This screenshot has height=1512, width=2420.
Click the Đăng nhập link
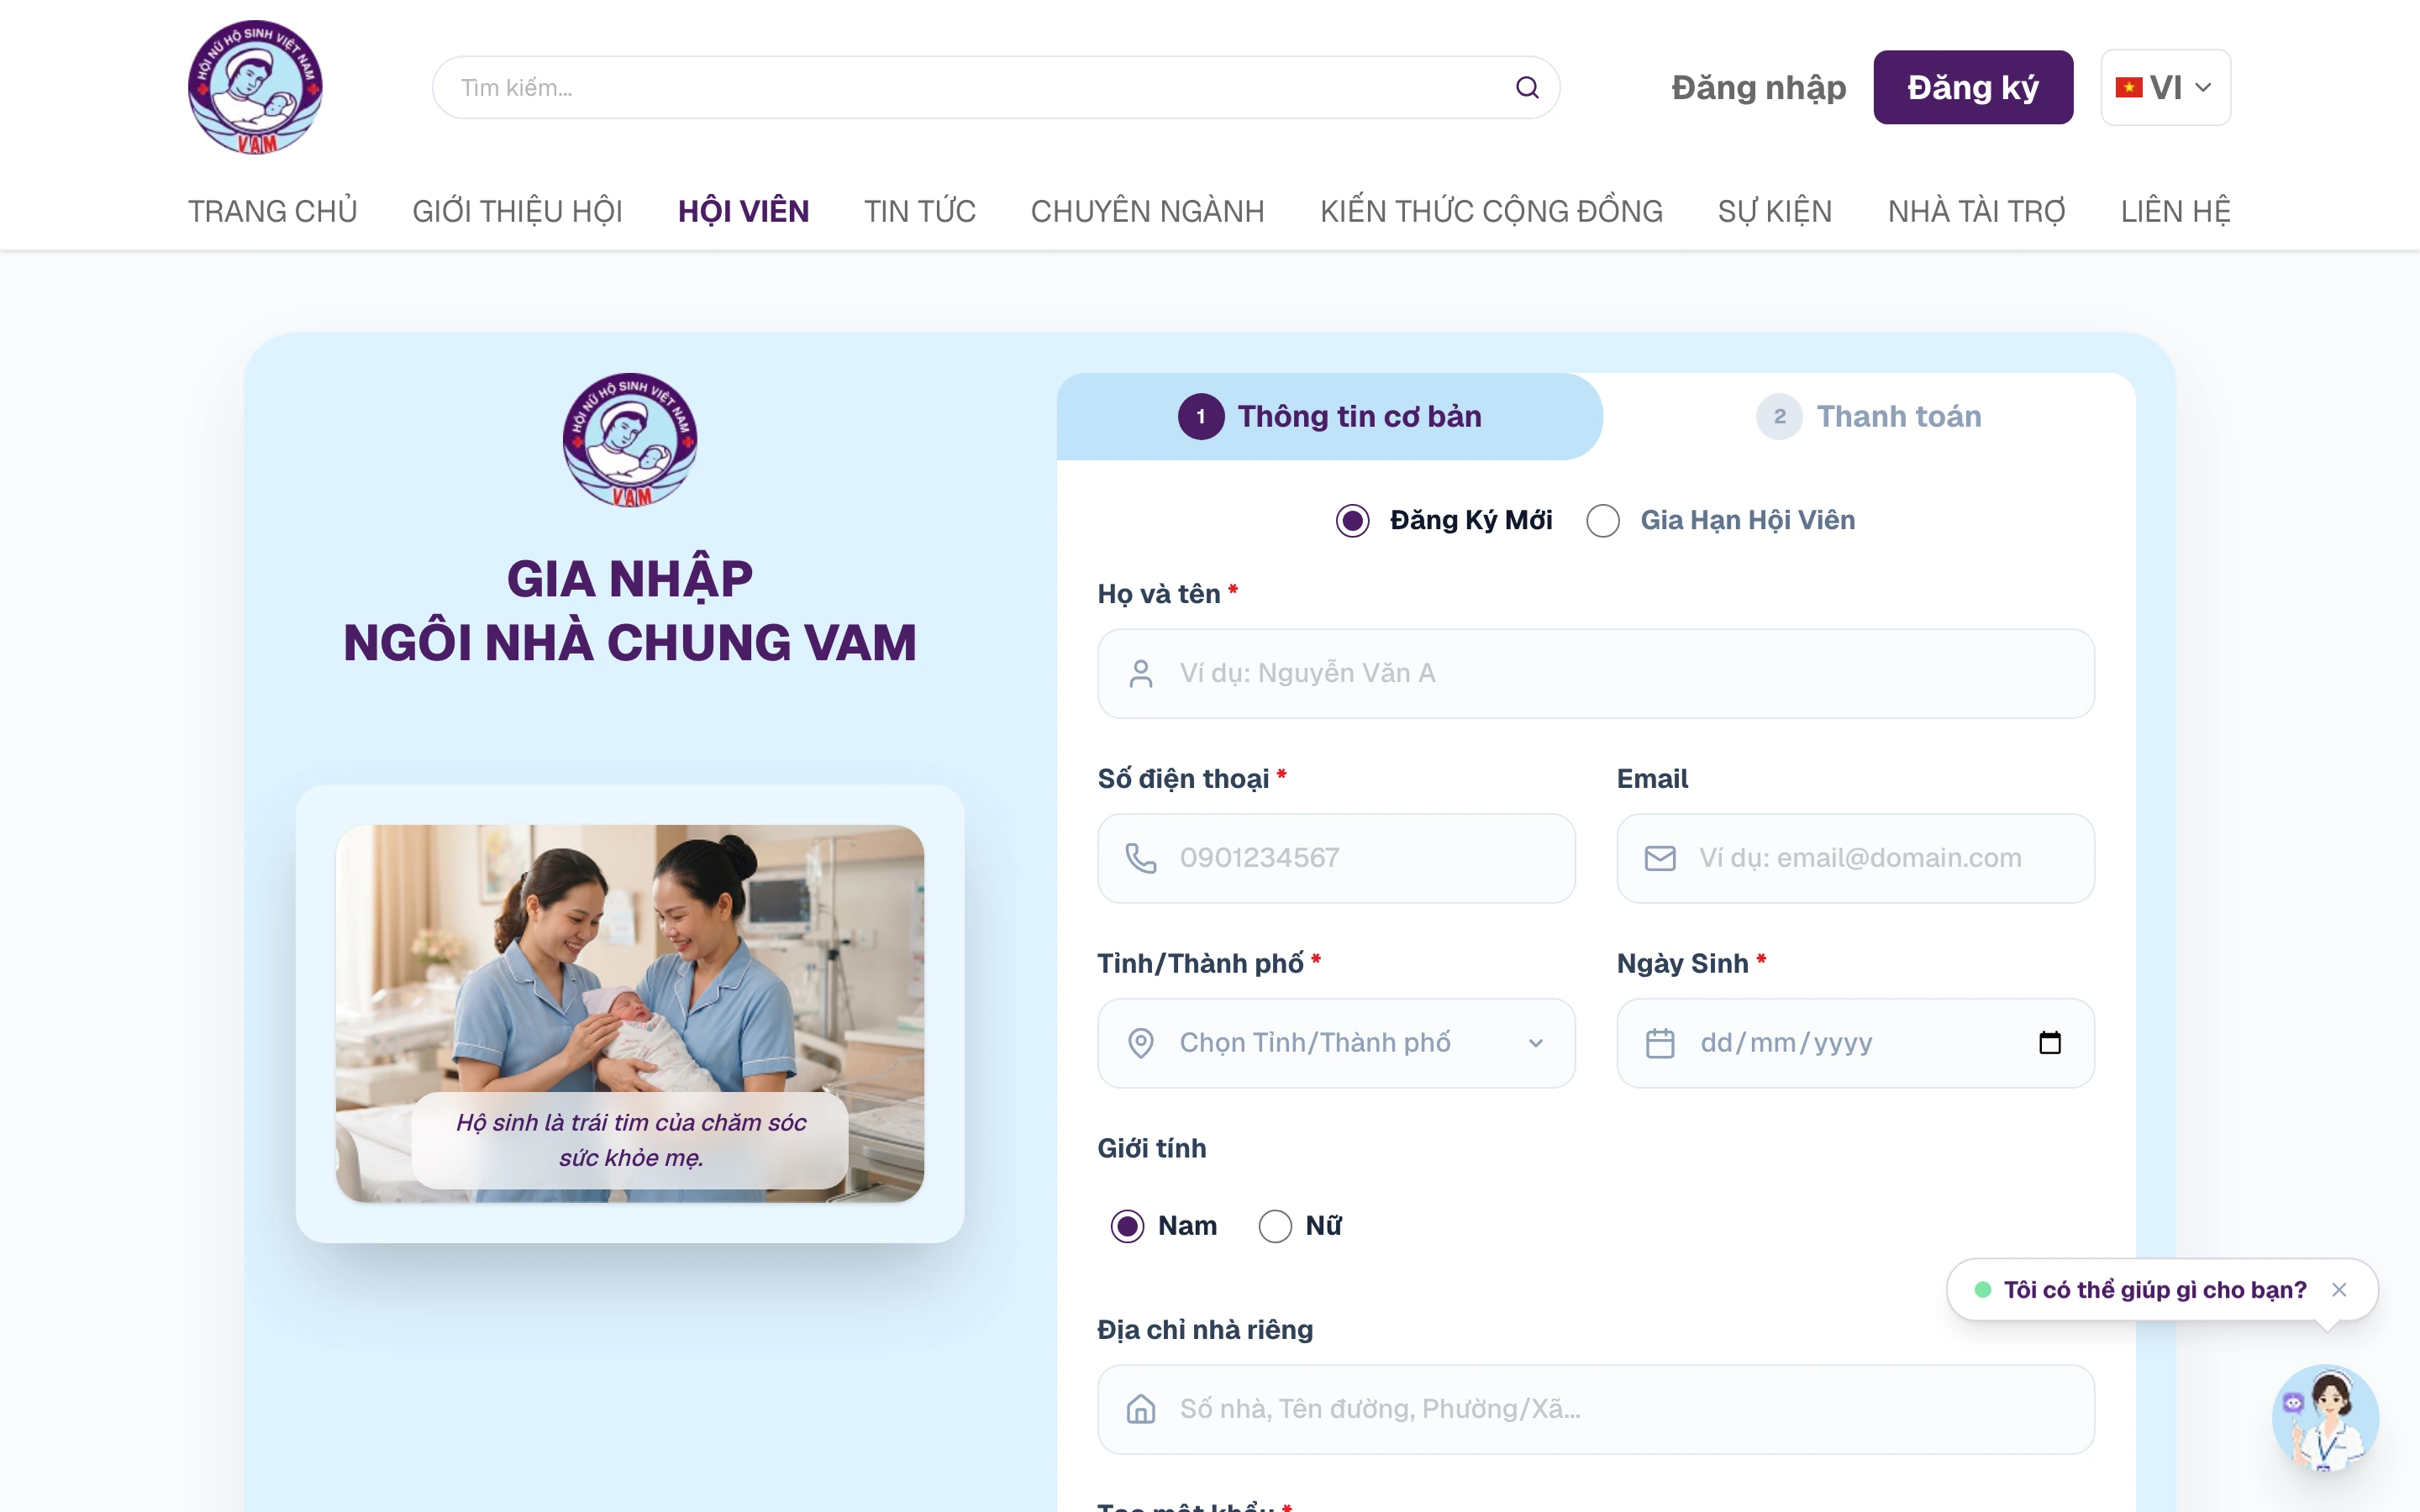click(x=1759, y=88)
